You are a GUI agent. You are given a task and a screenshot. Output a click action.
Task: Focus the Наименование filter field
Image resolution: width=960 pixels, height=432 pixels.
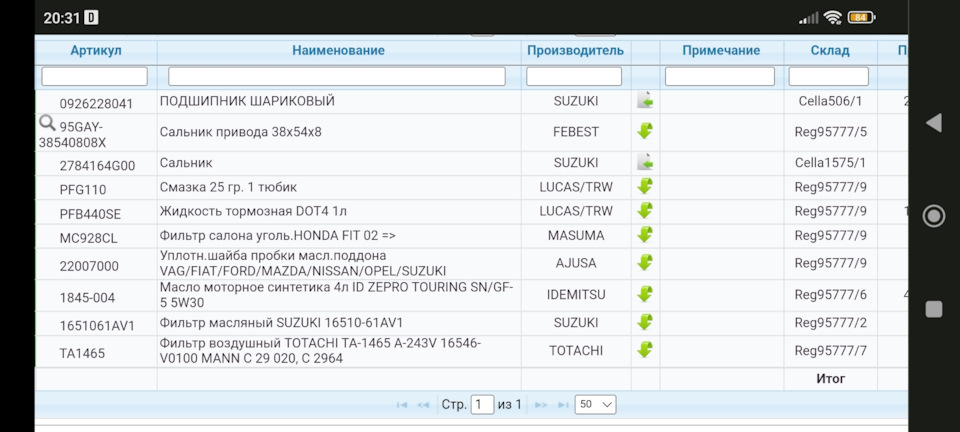337,76
